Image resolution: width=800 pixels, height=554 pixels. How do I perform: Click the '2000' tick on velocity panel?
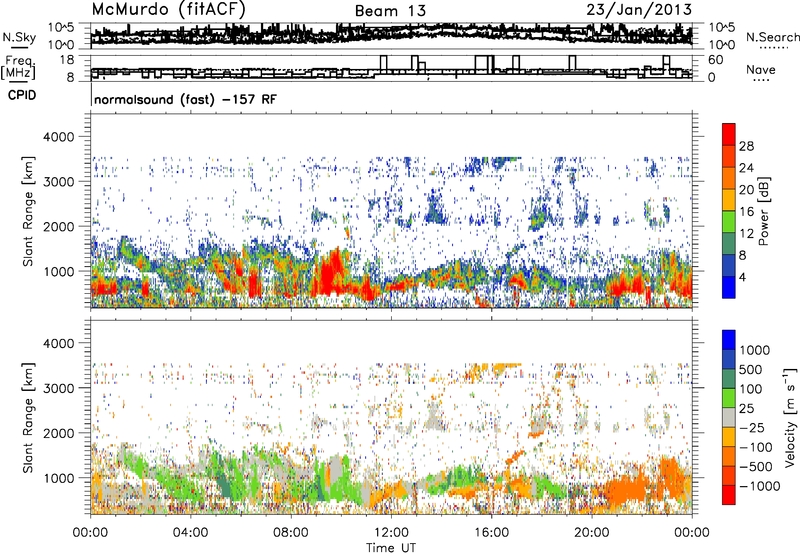pyautogui.click(x=59, y=433)
